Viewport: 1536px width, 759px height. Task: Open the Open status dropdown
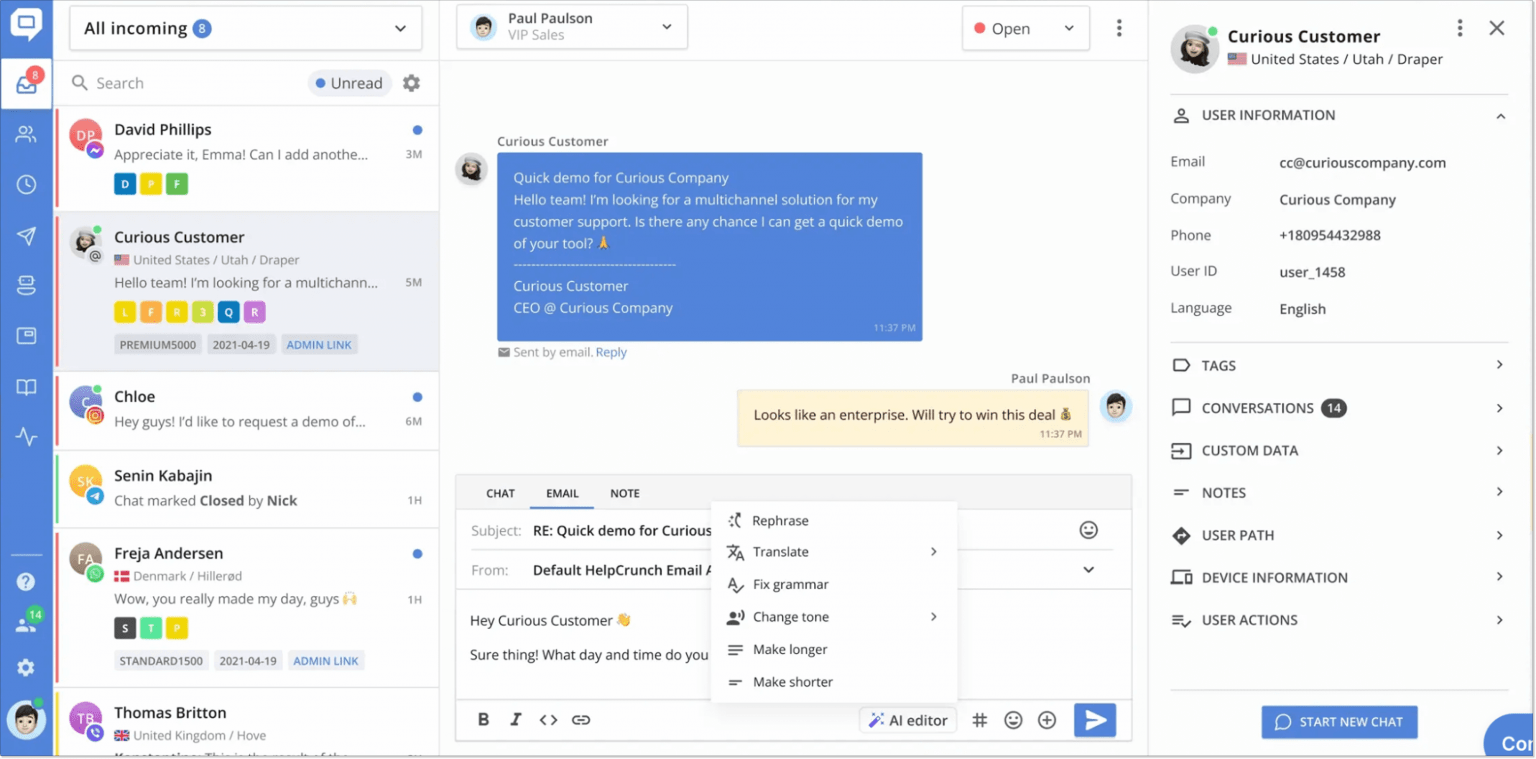1025,29
